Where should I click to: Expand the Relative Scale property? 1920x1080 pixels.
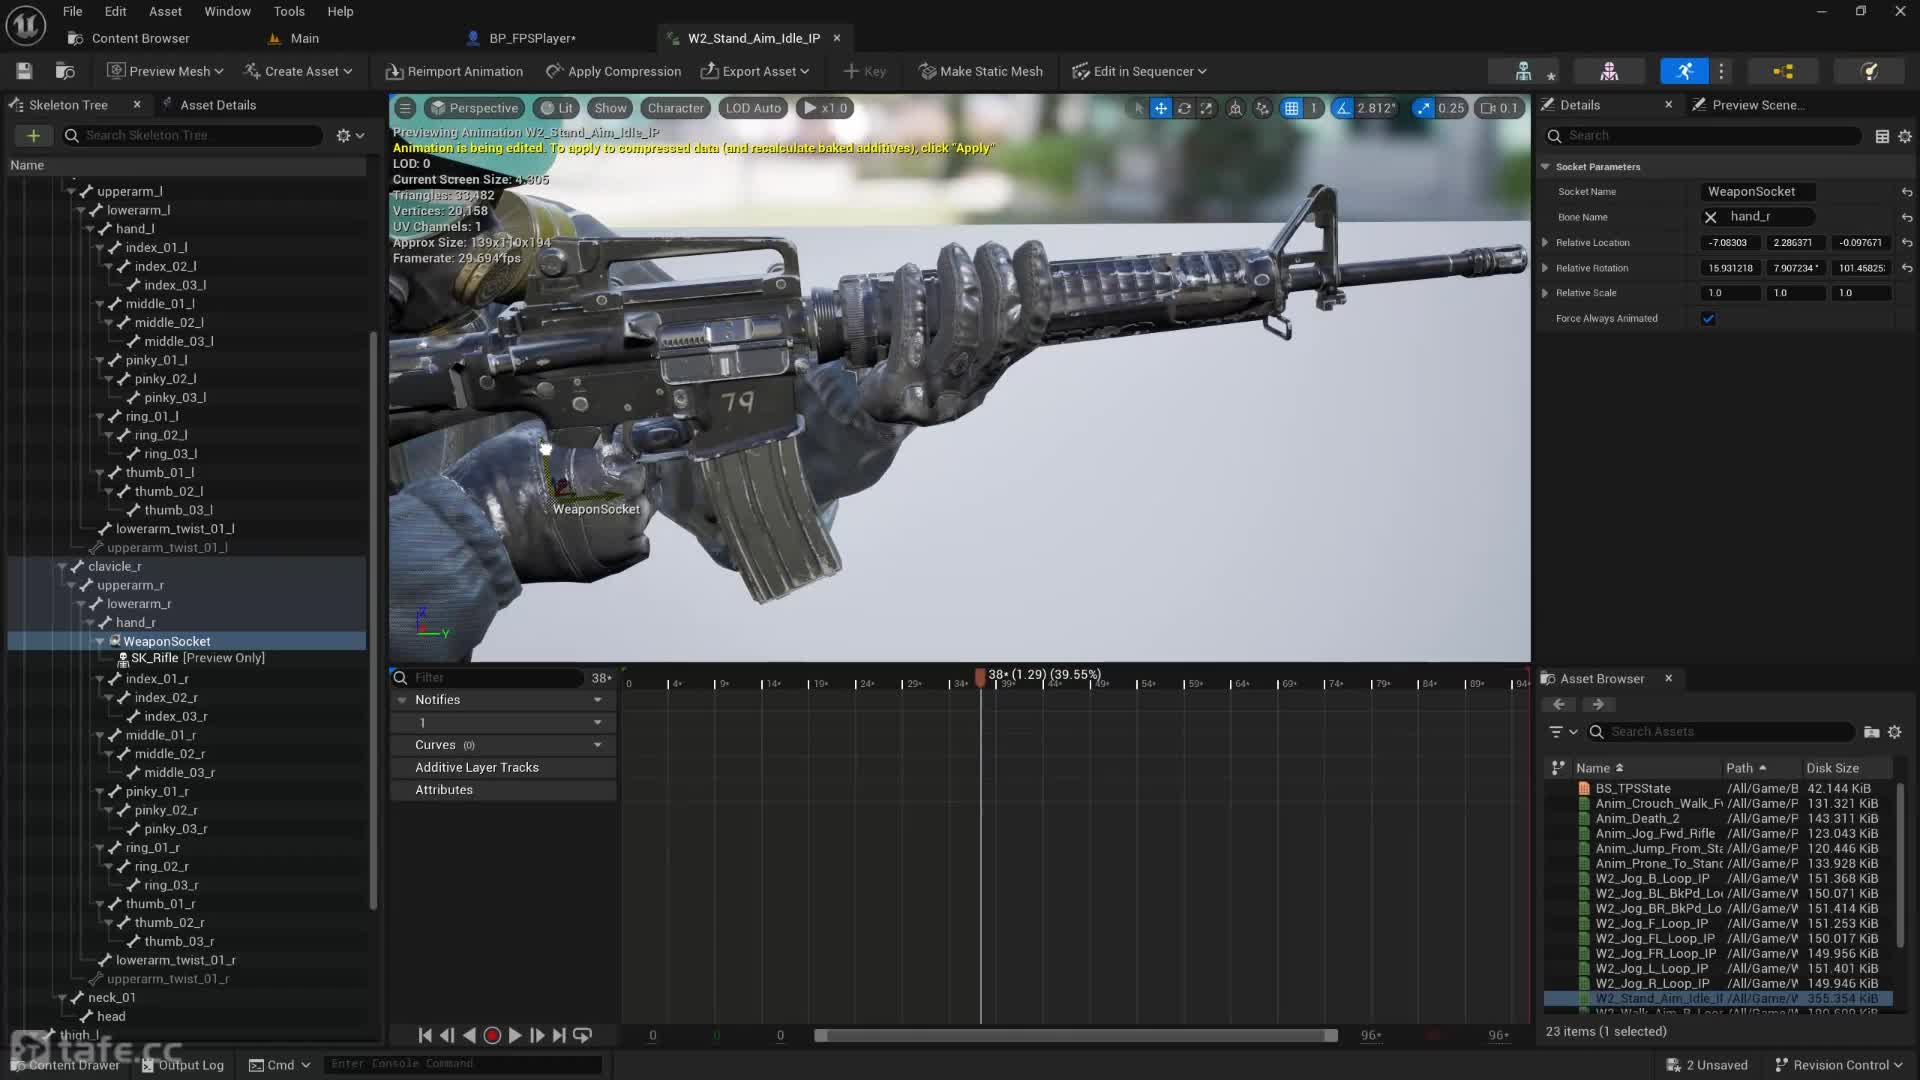click(x=1545, y=293)
